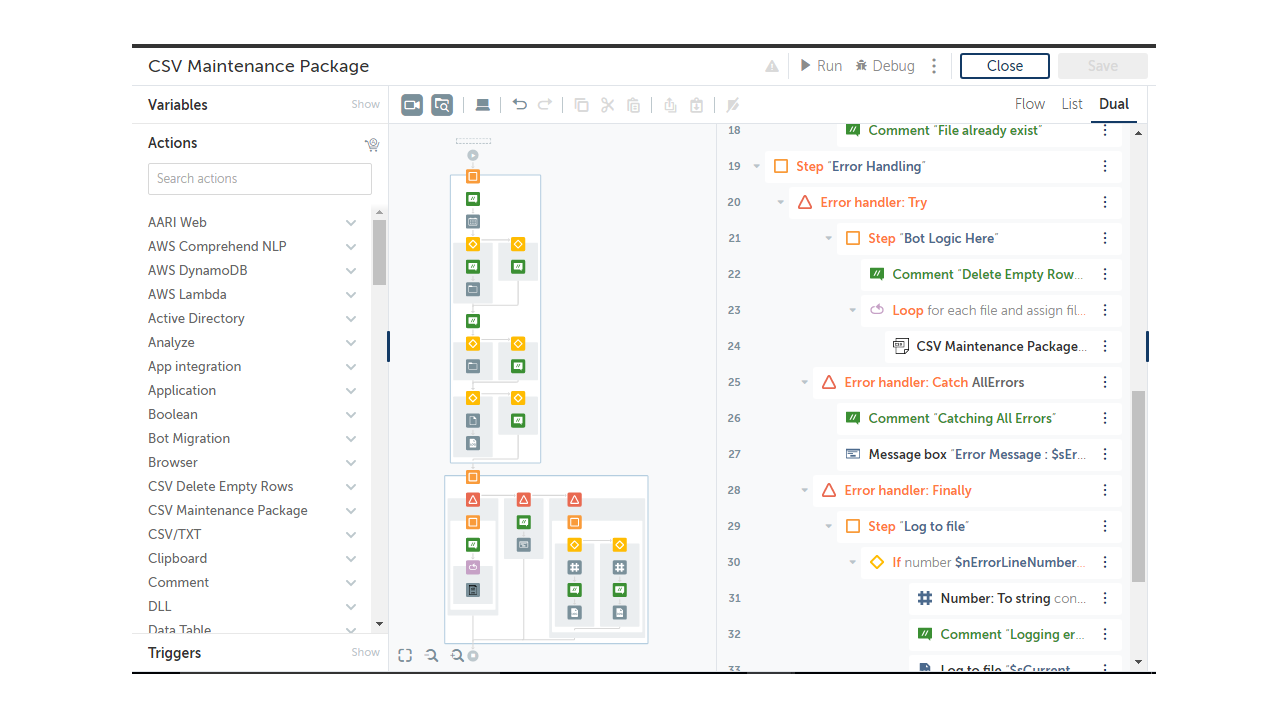Click the fit-to-screen icon below the flow
This screenshot has height=720, width=1280.
[405, 656]
